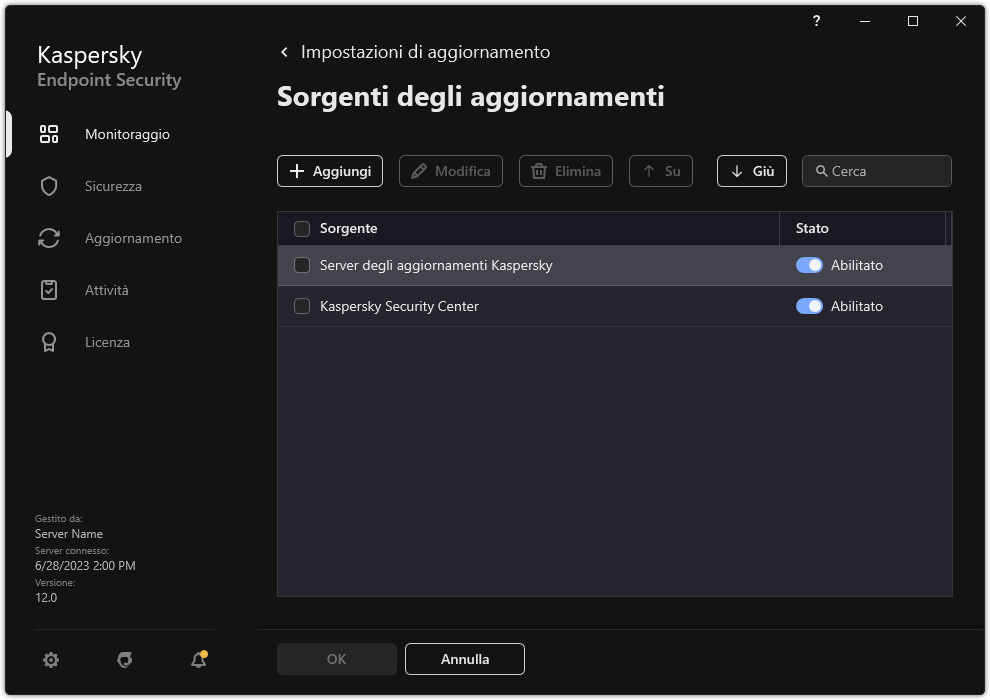Tick the Kaspersky Security Center checkbox
This screenshot has height=700, width=990.
pyautogui.click(x=302, y=307)
